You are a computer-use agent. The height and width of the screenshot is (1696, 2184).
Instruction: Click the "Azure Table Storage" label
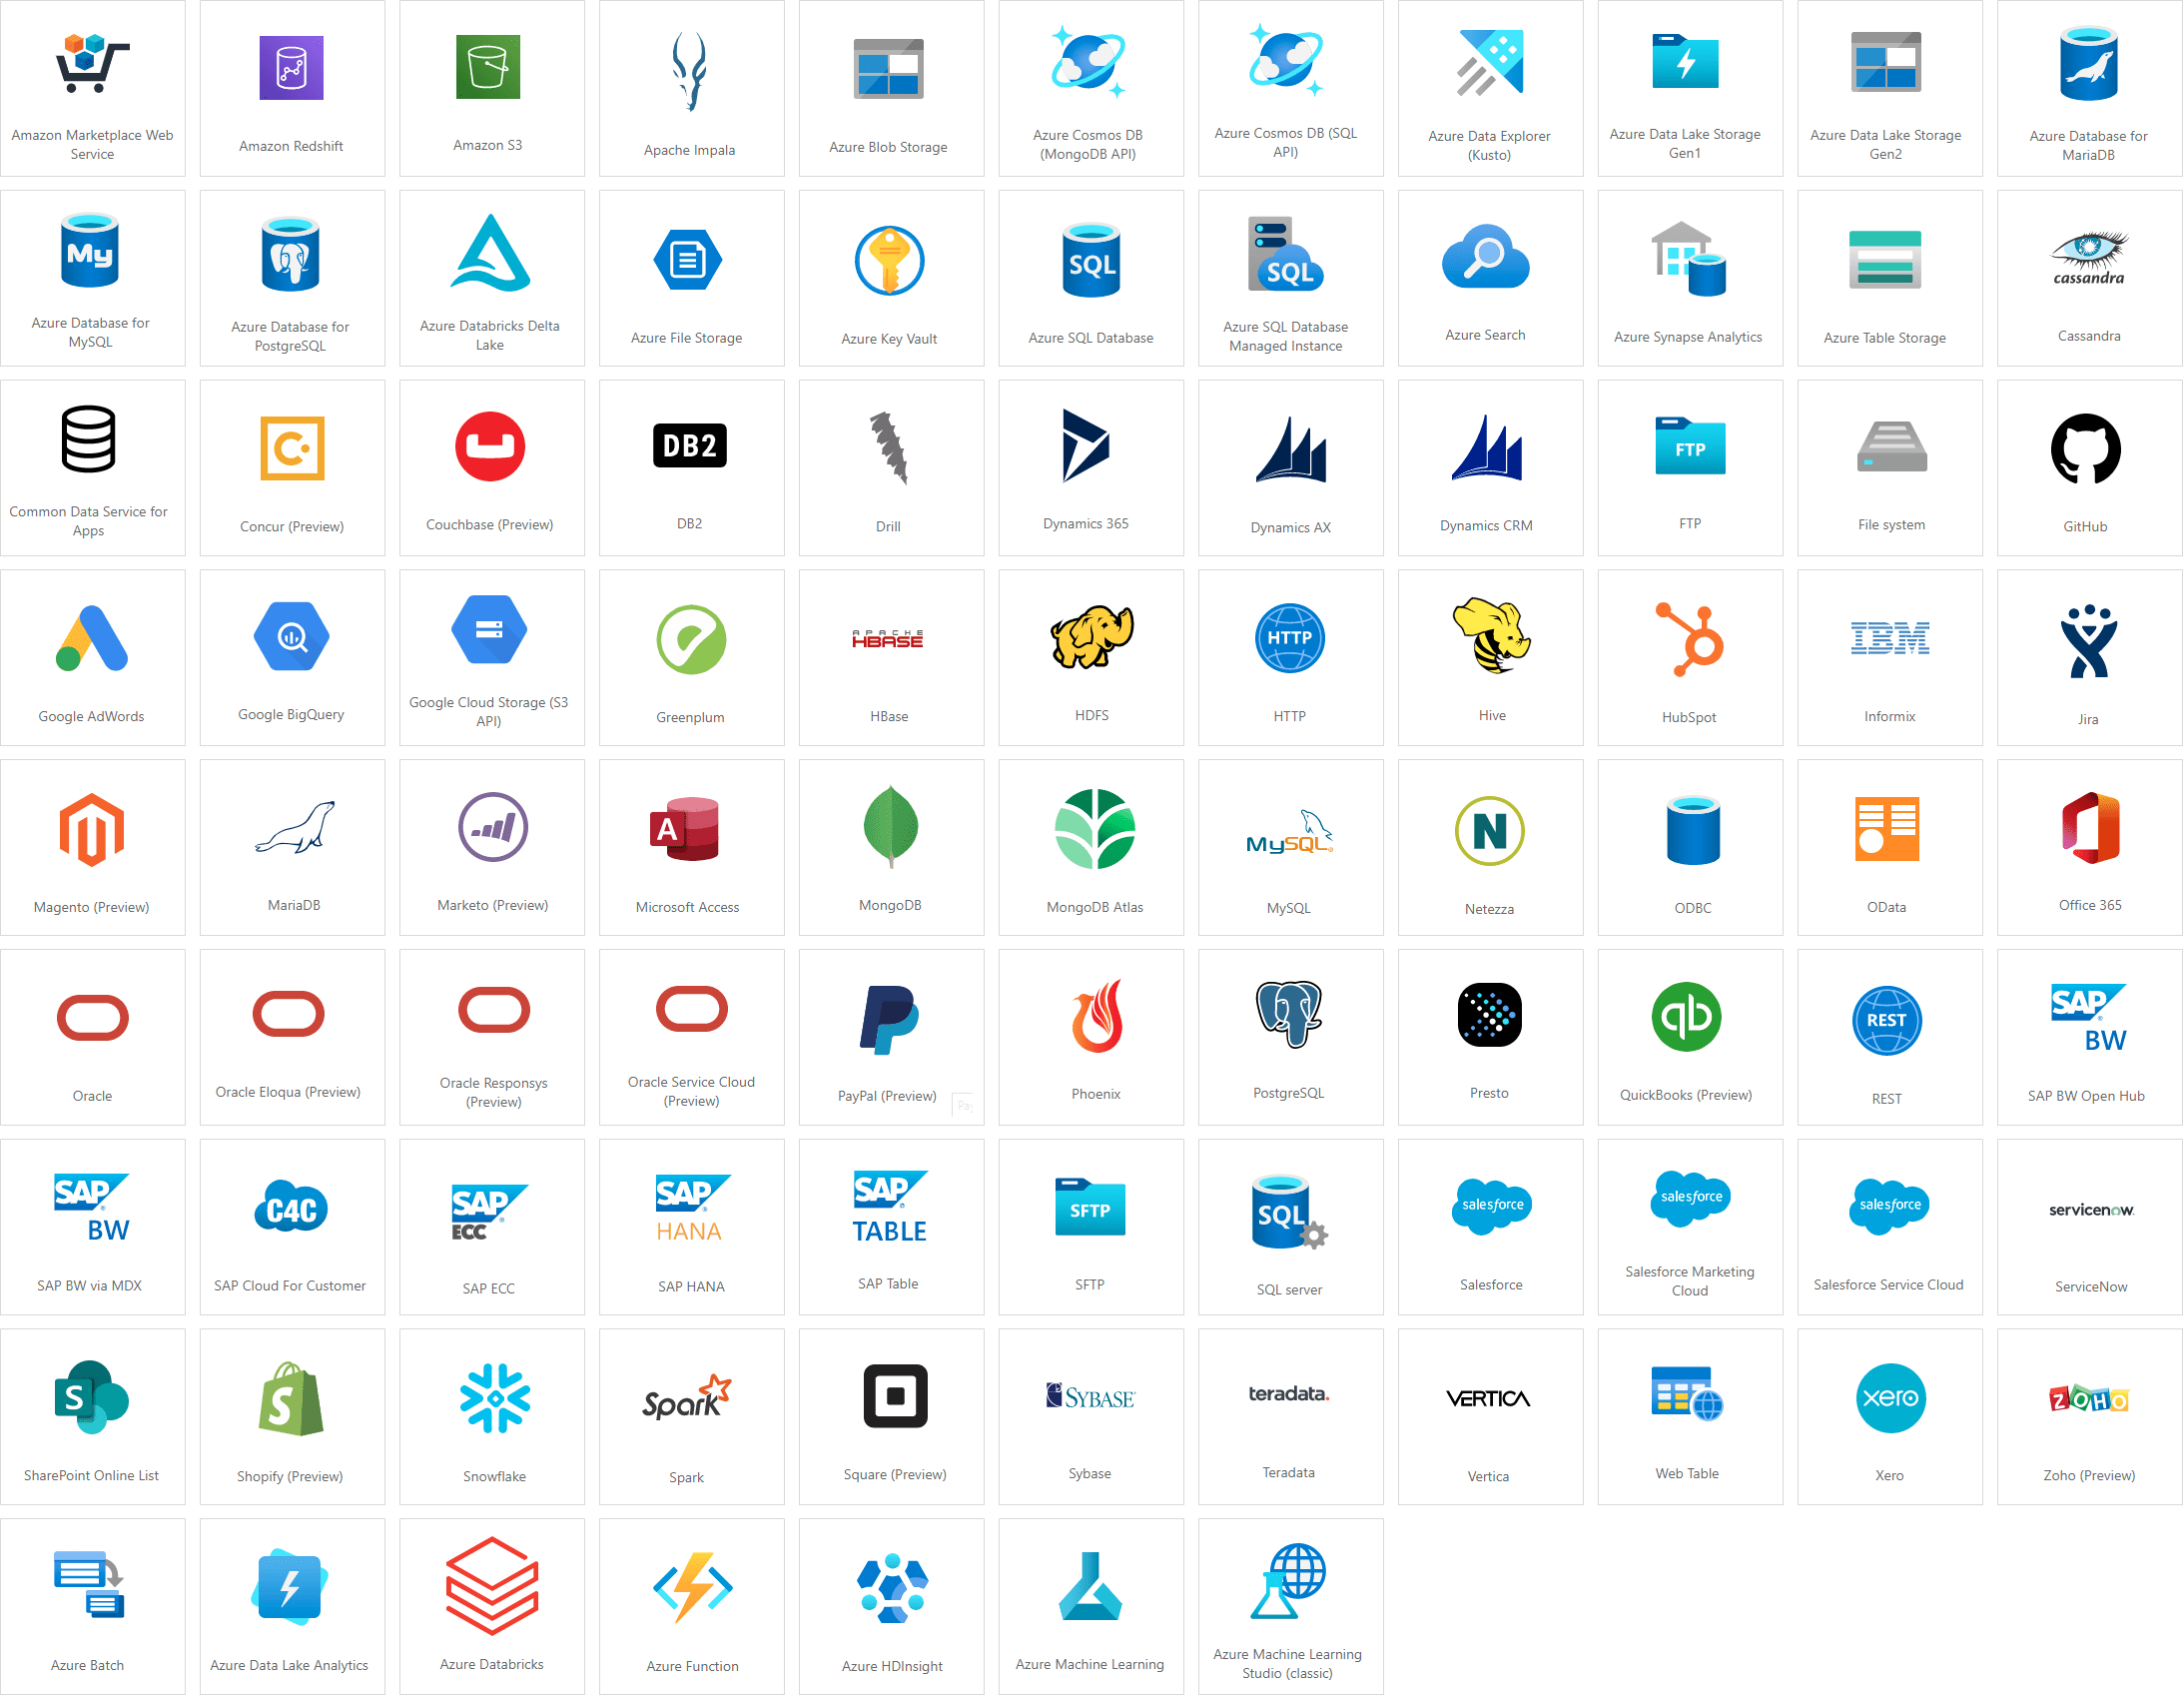(1885, 338)
